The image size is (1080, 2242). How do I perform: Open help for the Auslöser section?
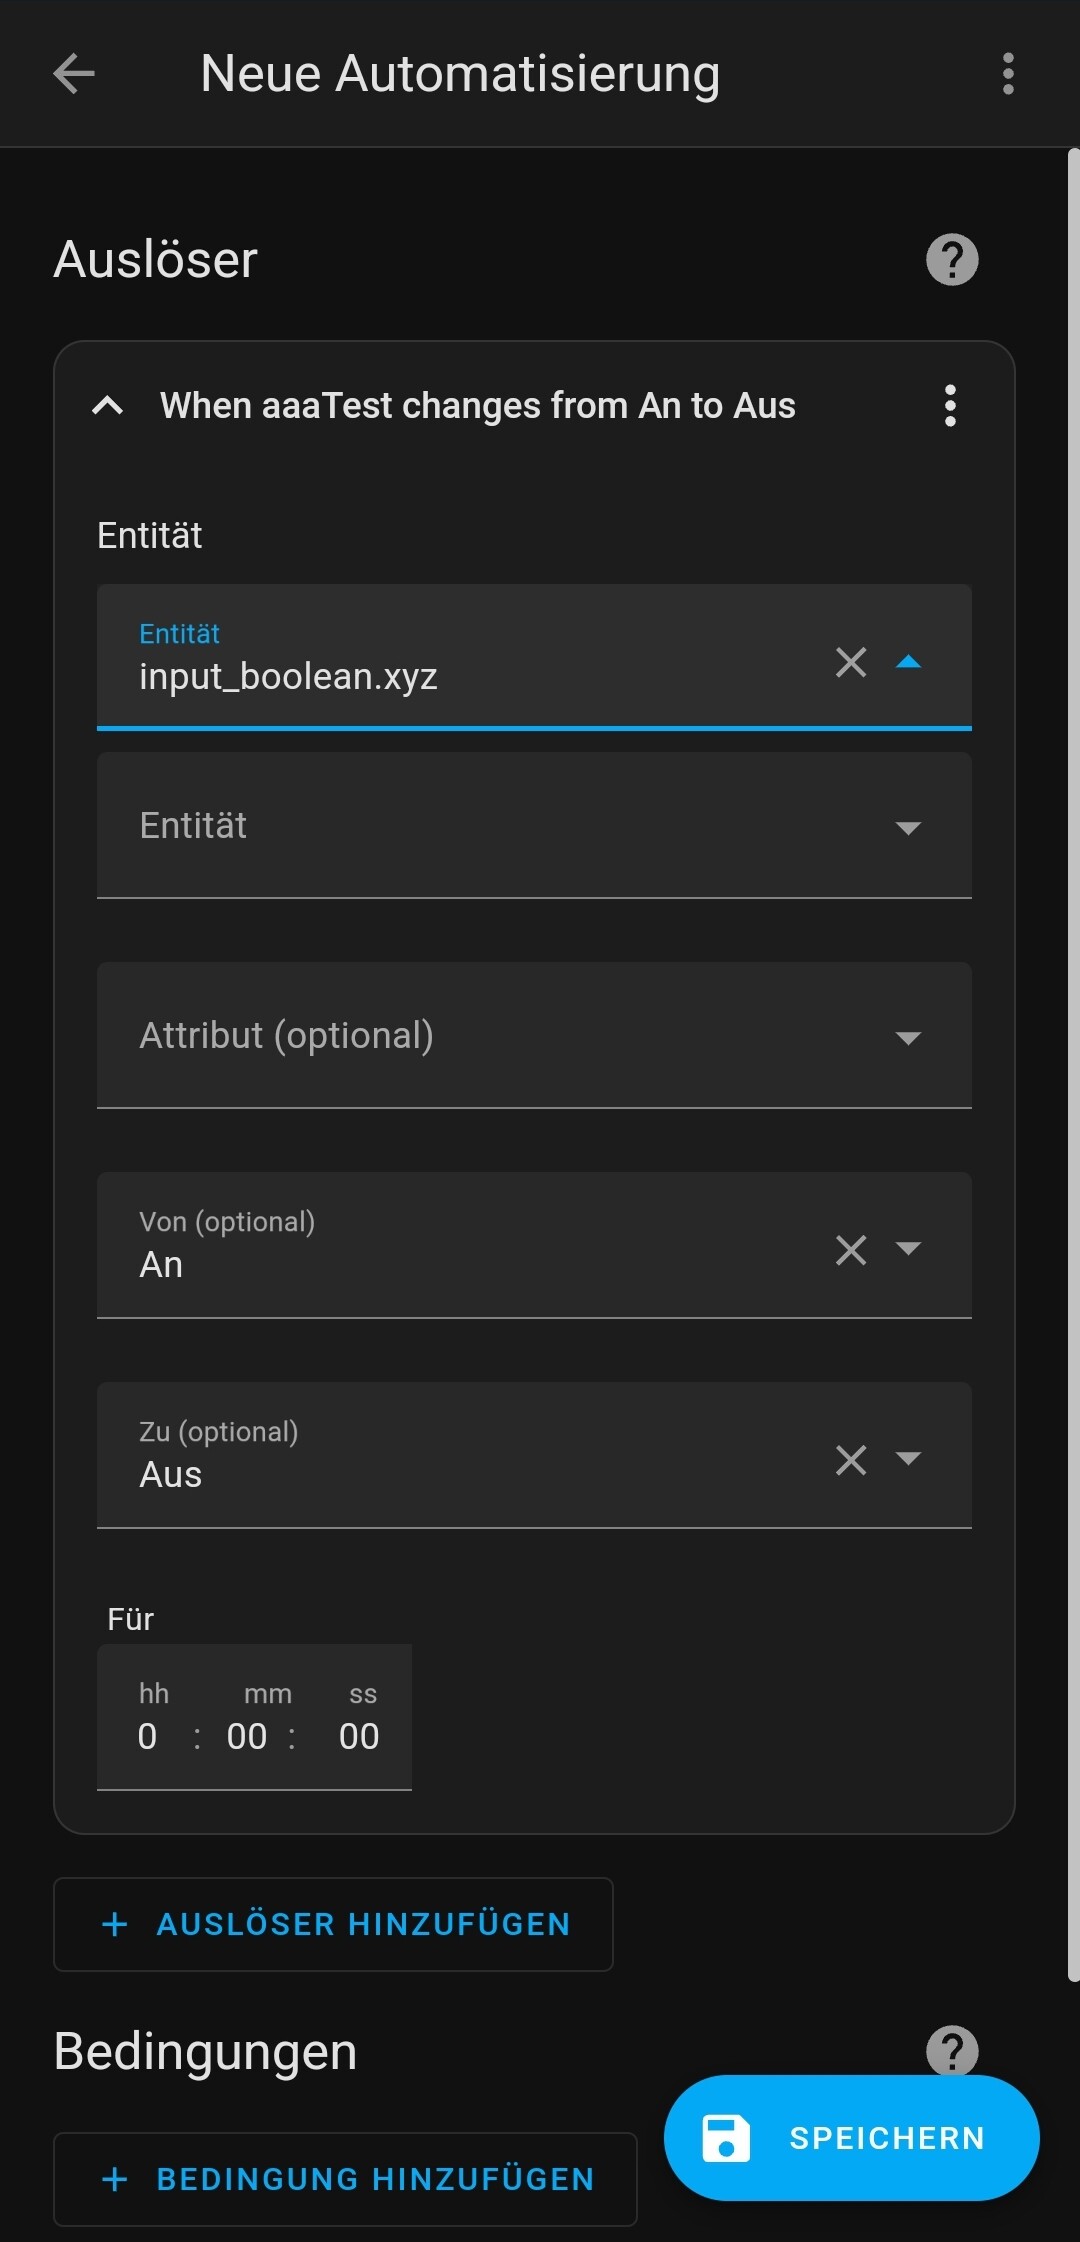[951, 260]
